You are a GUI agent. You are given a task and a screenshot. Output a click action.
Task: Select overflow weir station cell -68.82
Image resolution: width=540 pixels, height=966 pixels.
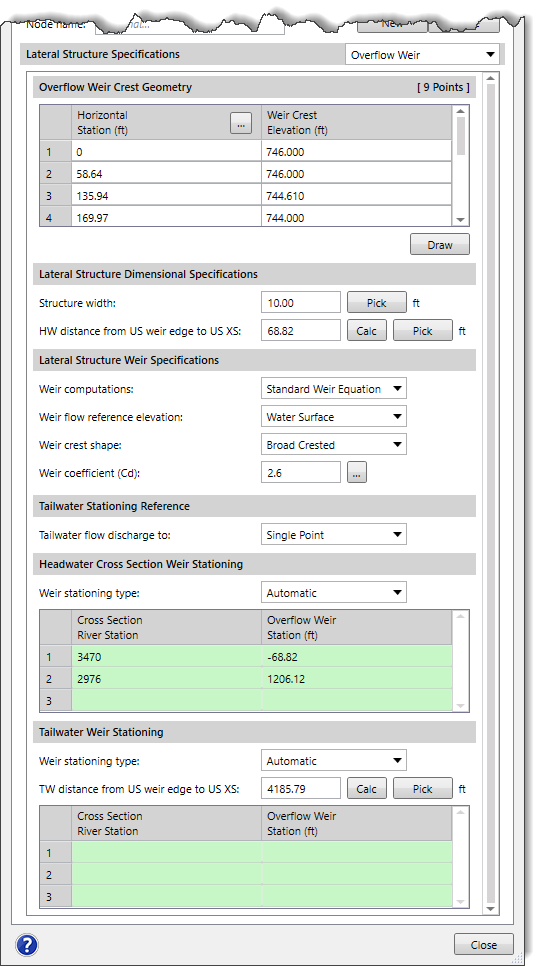(x=357, y=657)
